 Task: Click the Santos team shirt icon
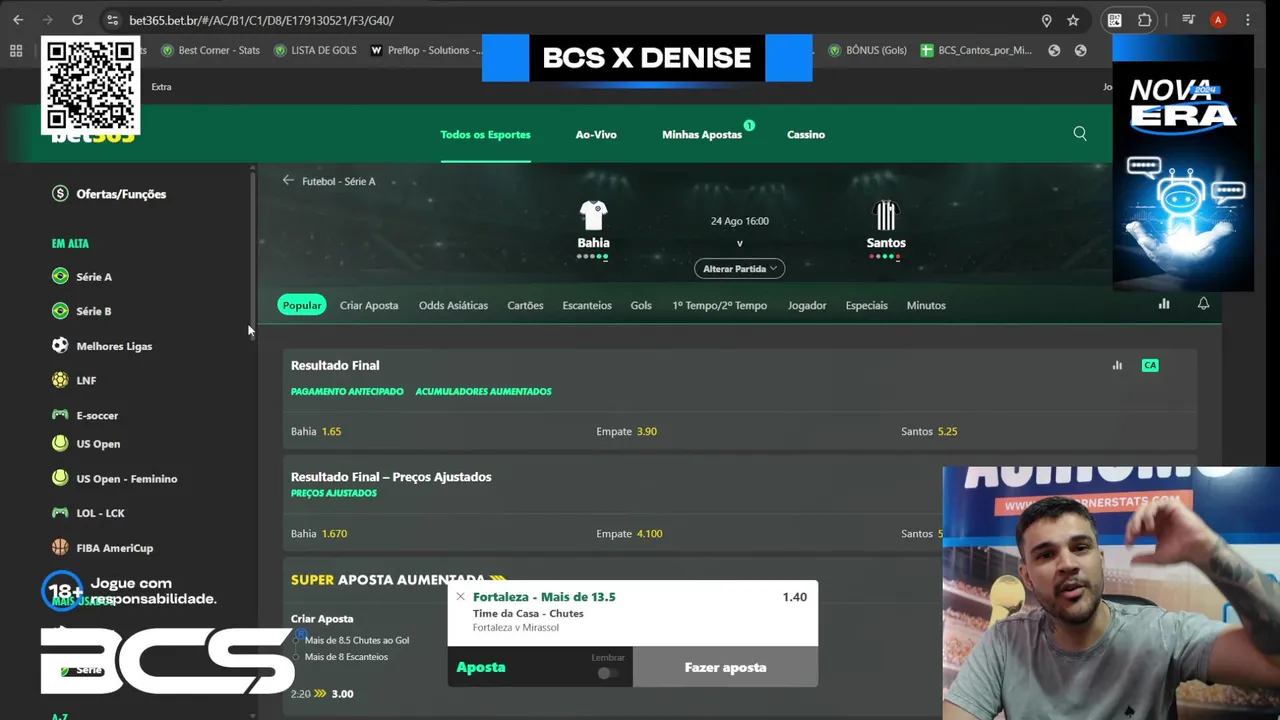click(886, 215)
